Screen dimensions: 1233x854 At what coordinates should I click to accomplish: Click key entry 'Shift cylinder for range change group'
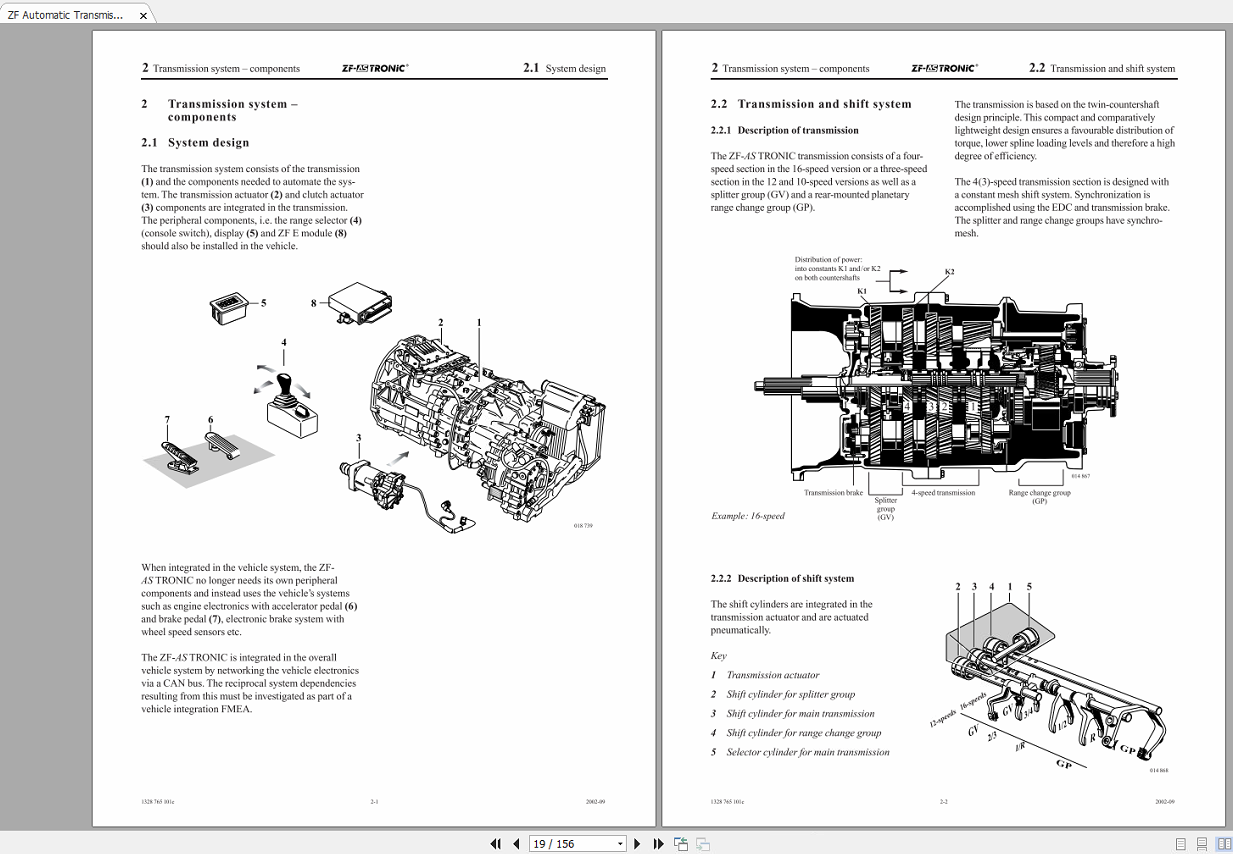coord(804,733)
